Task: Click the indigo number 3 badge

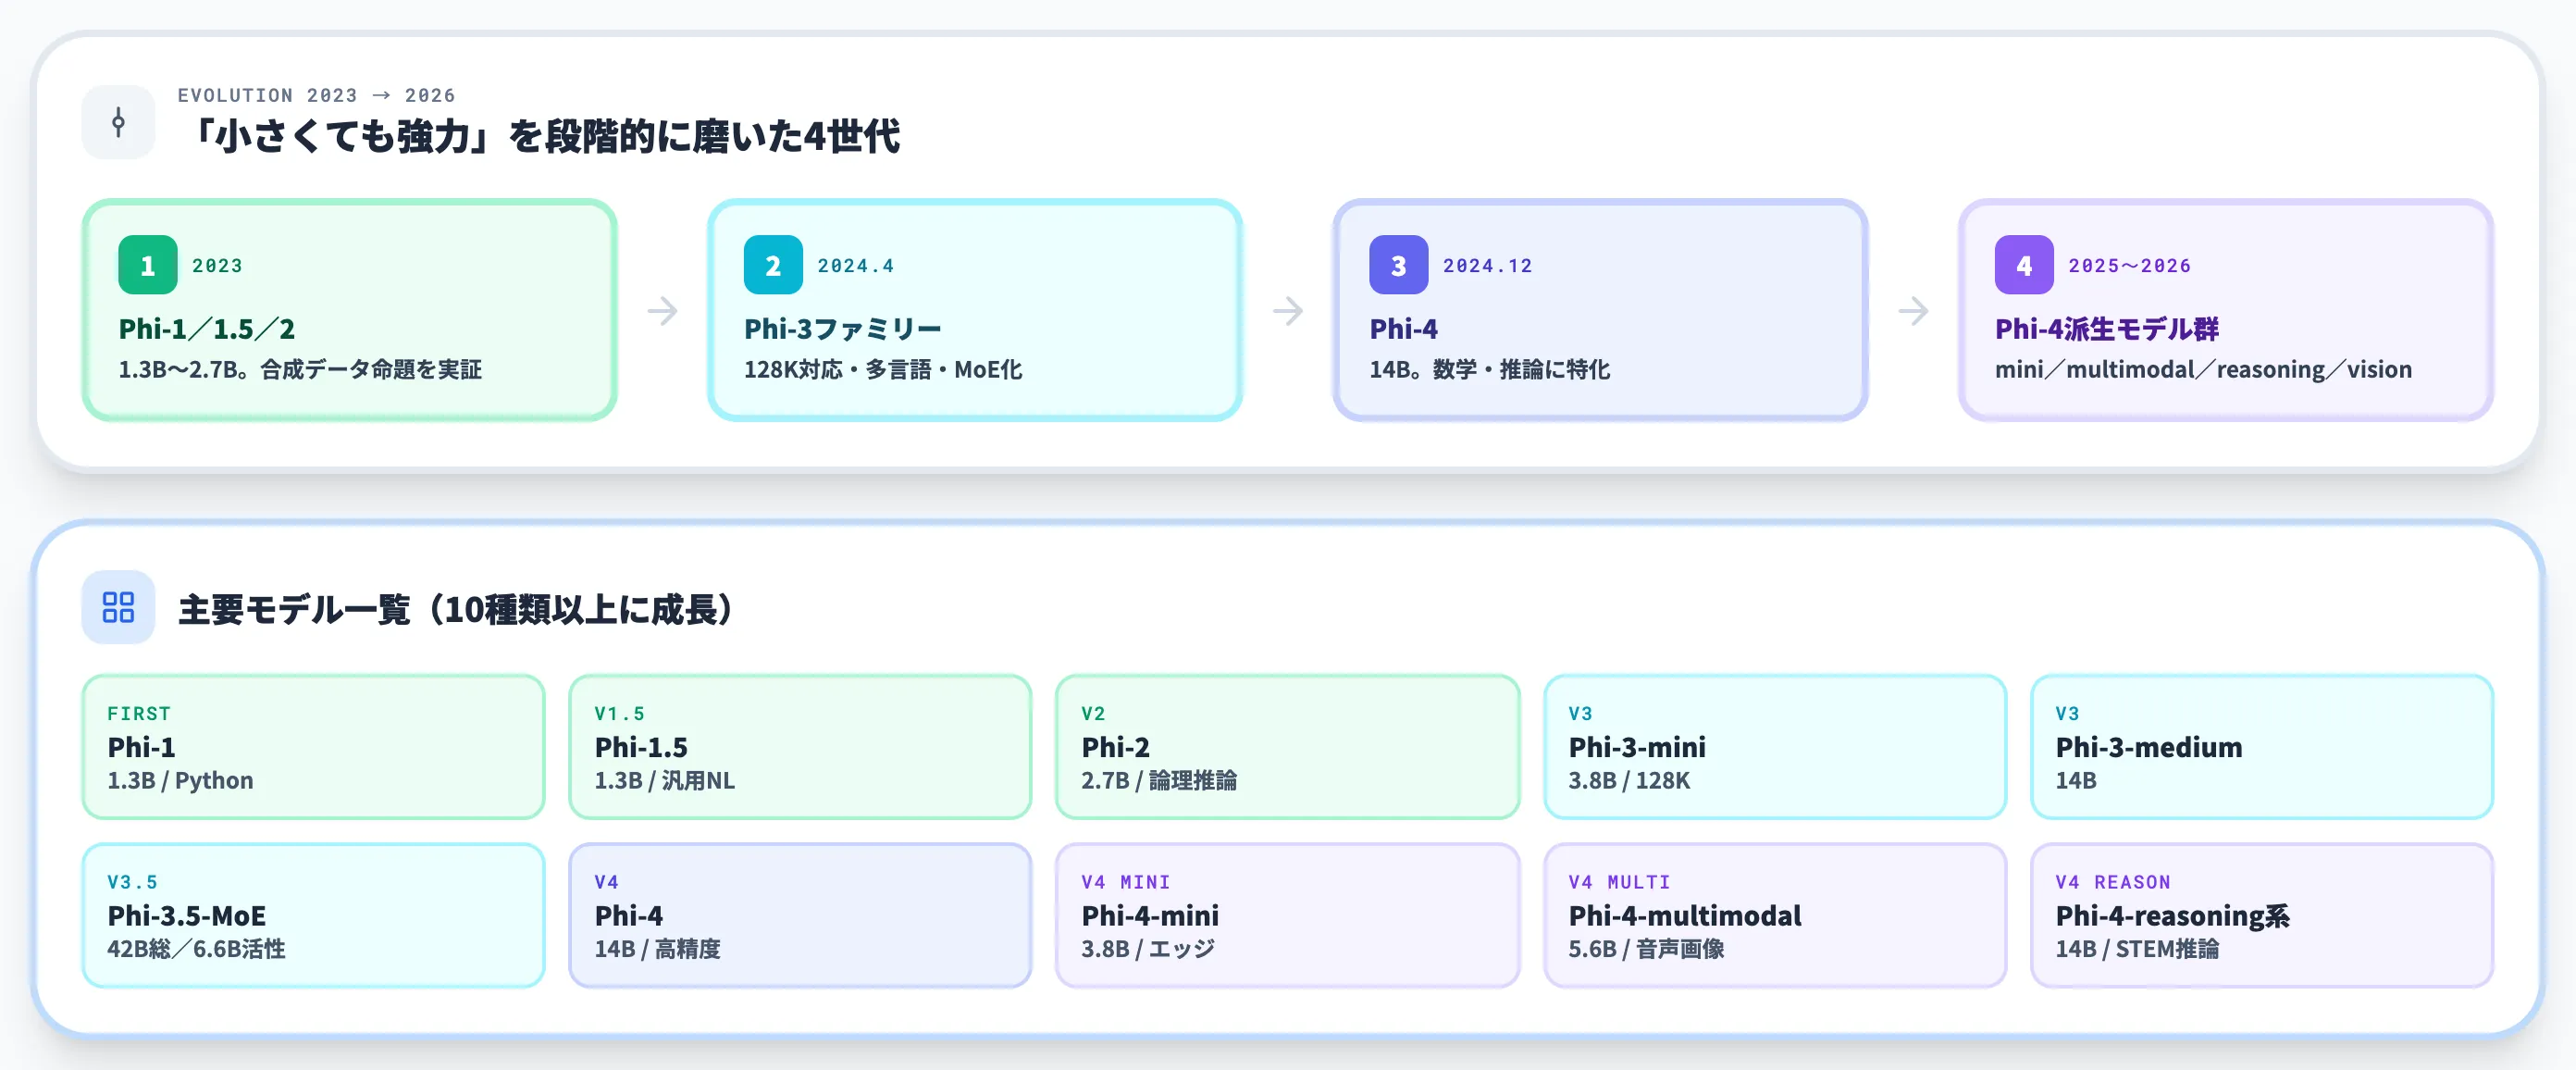Action: tap(1398, 265)
